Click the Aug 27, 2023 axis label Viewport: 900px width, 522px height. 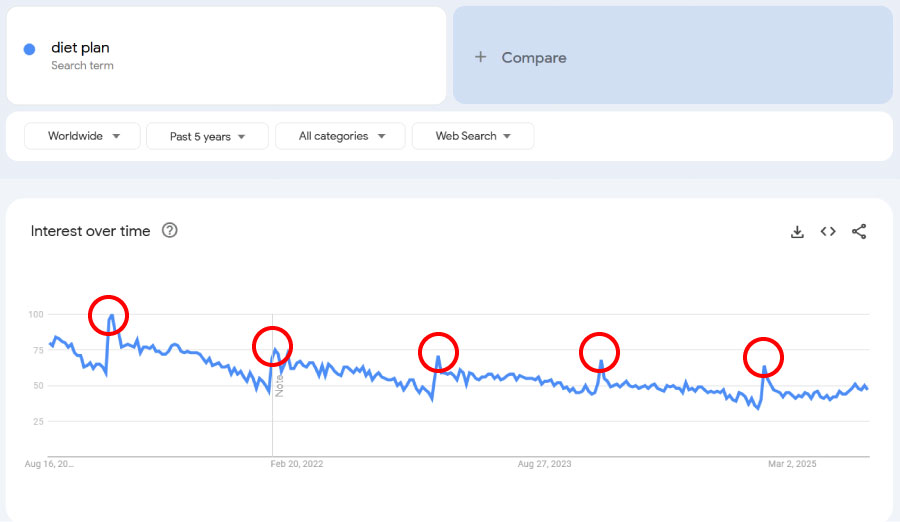coord(545,464)
